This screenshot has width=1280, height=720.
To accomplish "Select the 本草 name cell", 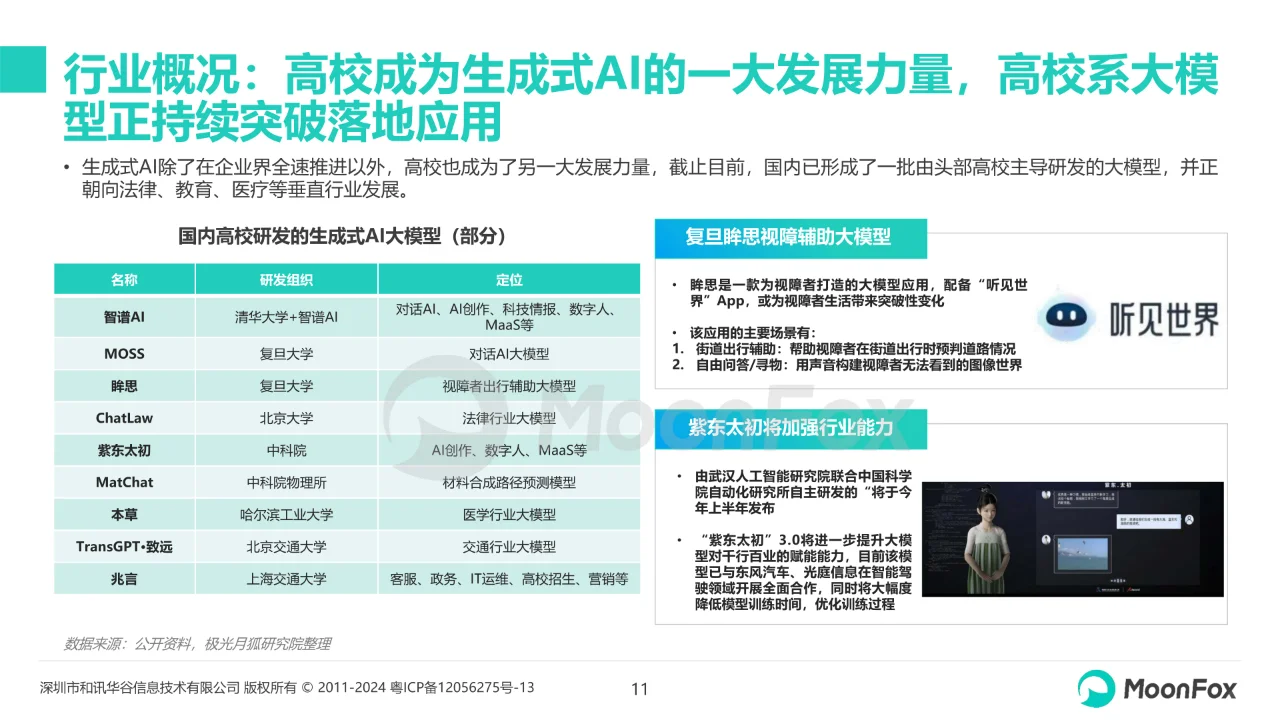I will point(124,515).
